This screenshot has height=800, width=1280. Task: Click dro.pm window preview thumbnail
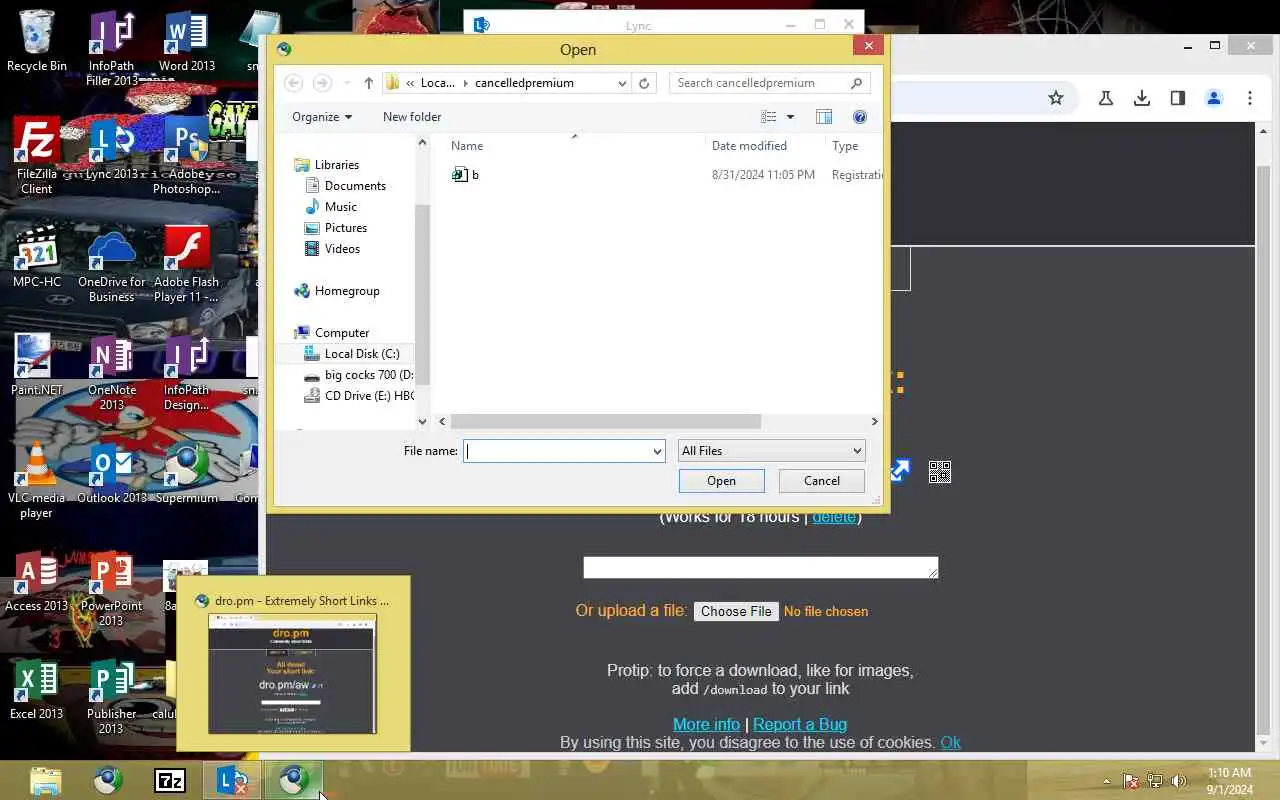292,673
